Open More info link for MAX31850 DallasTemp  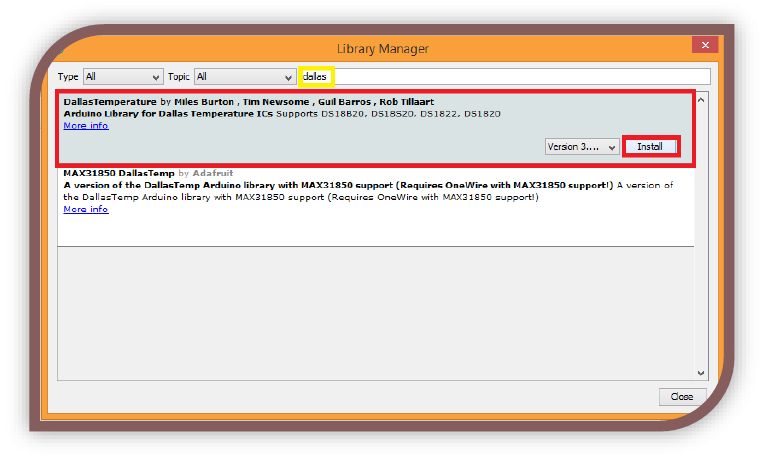[86, 209]
